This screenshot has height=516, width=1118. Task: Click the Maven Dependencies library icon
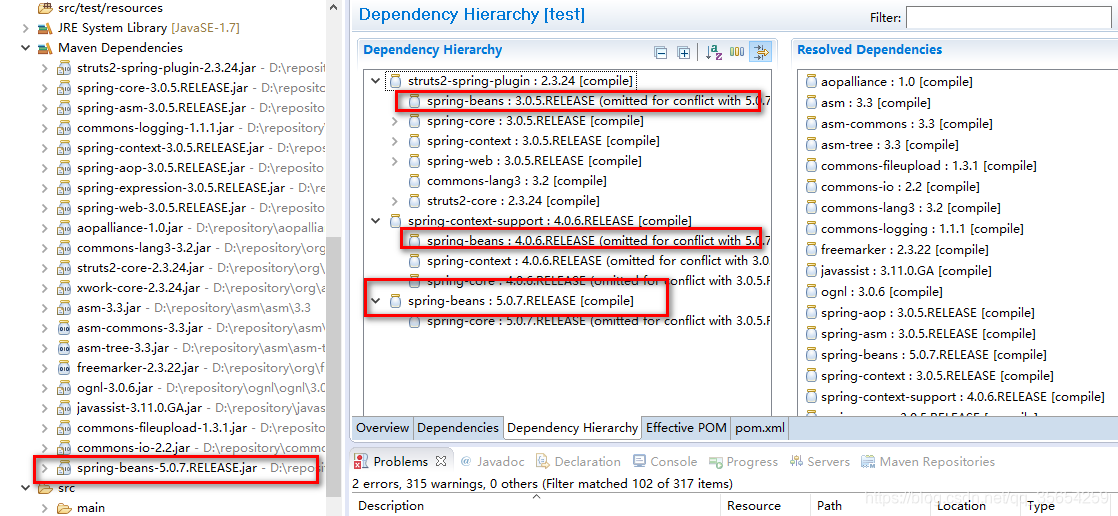[x=46, y=48]
